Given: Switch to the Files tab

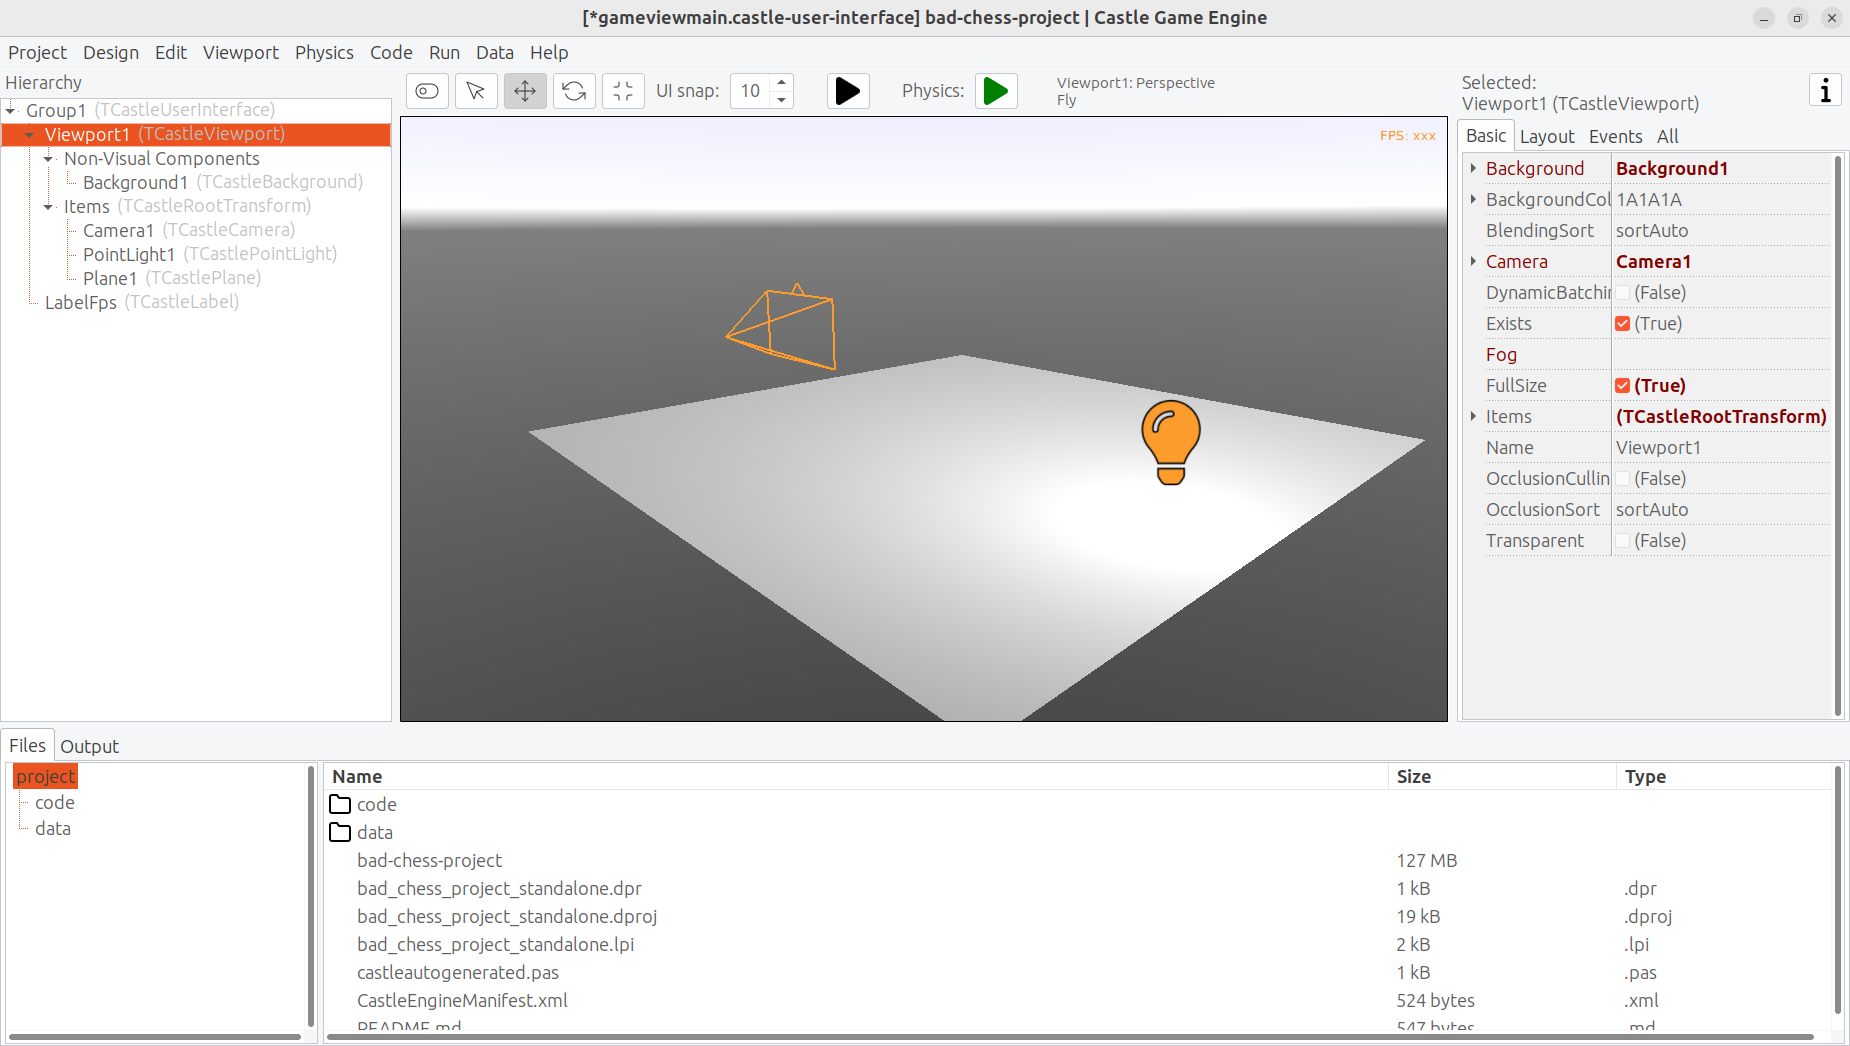Looking at the screenshot, I should point(27,745).
